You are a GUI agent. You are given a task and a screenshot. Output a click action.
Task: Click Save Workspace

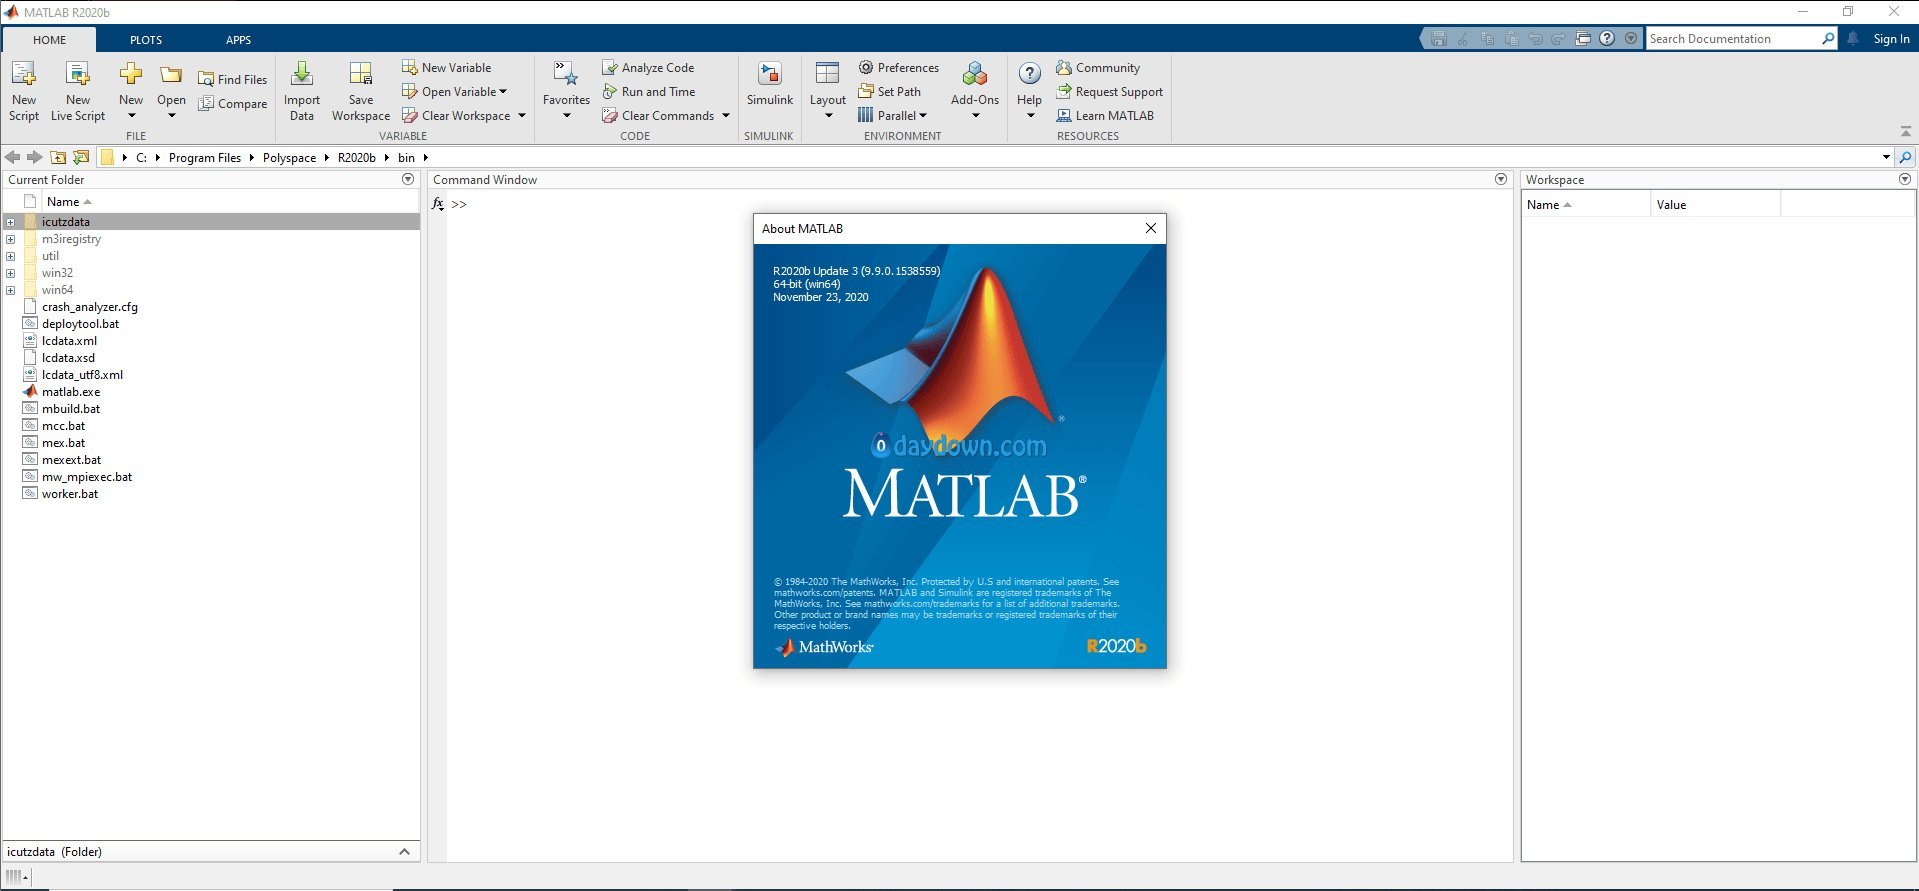tap(361, 90)
